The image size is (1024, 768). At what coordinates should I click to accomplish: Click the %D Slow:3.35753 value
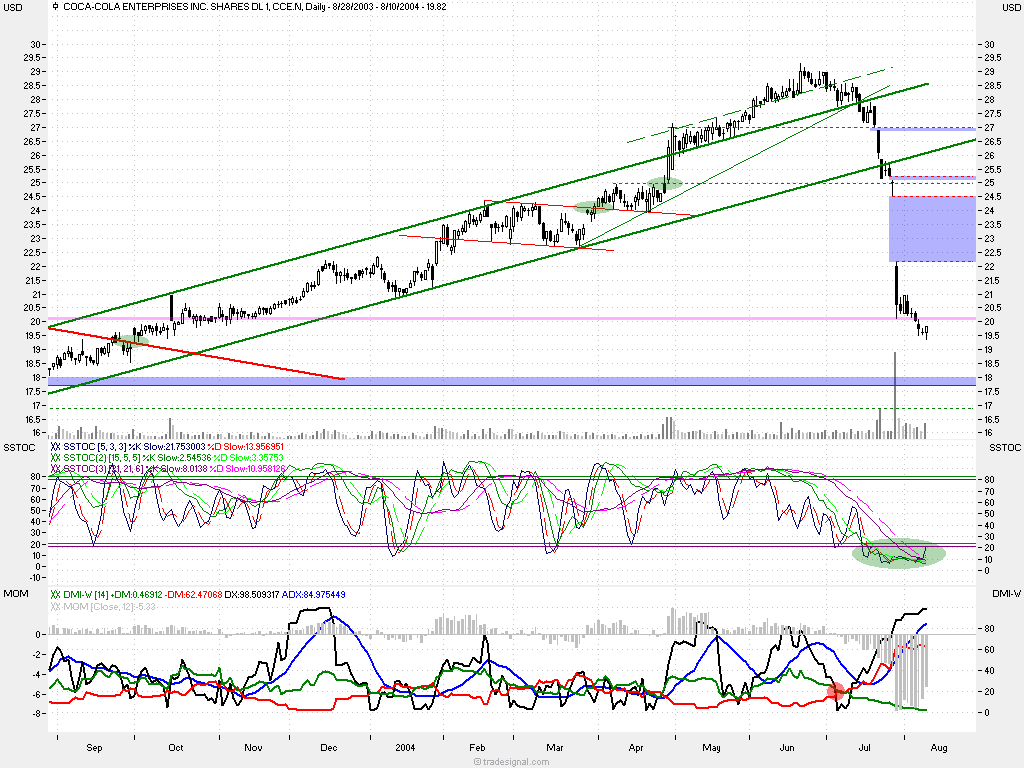point(249,458)
